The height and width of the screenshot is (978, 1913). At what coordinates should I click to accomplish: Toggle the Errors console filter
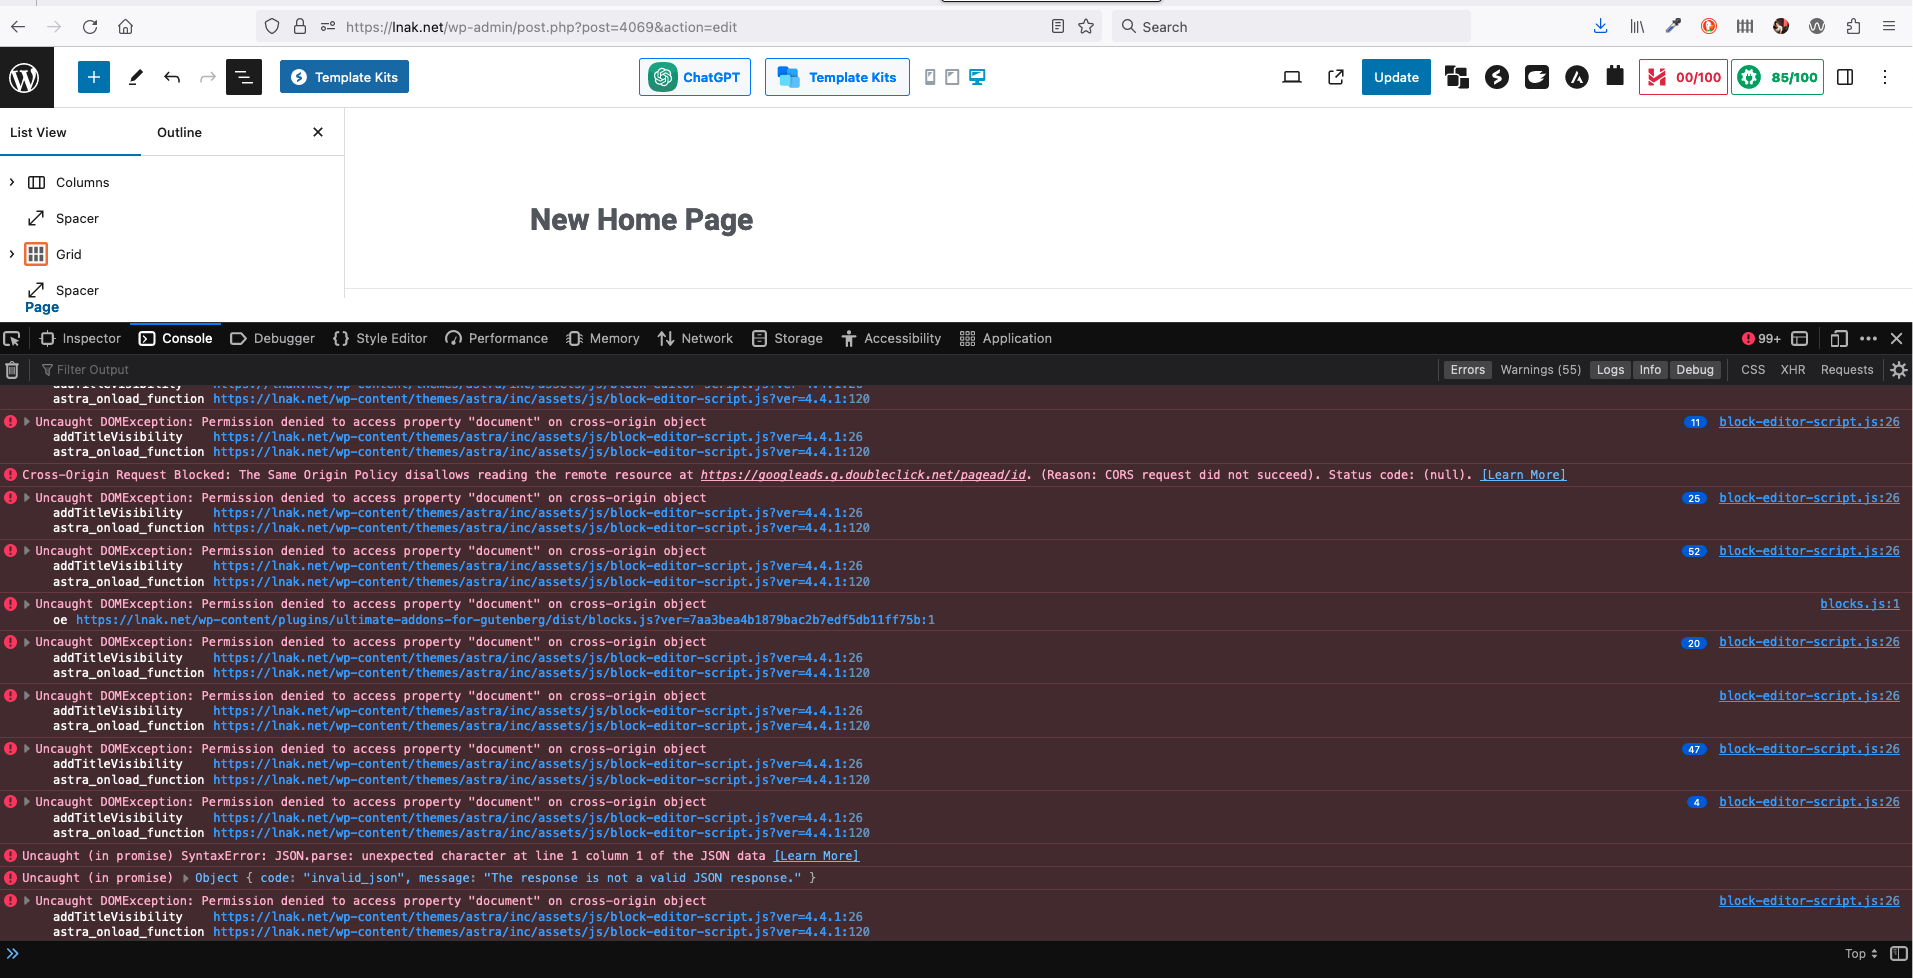coord(1467,370)
